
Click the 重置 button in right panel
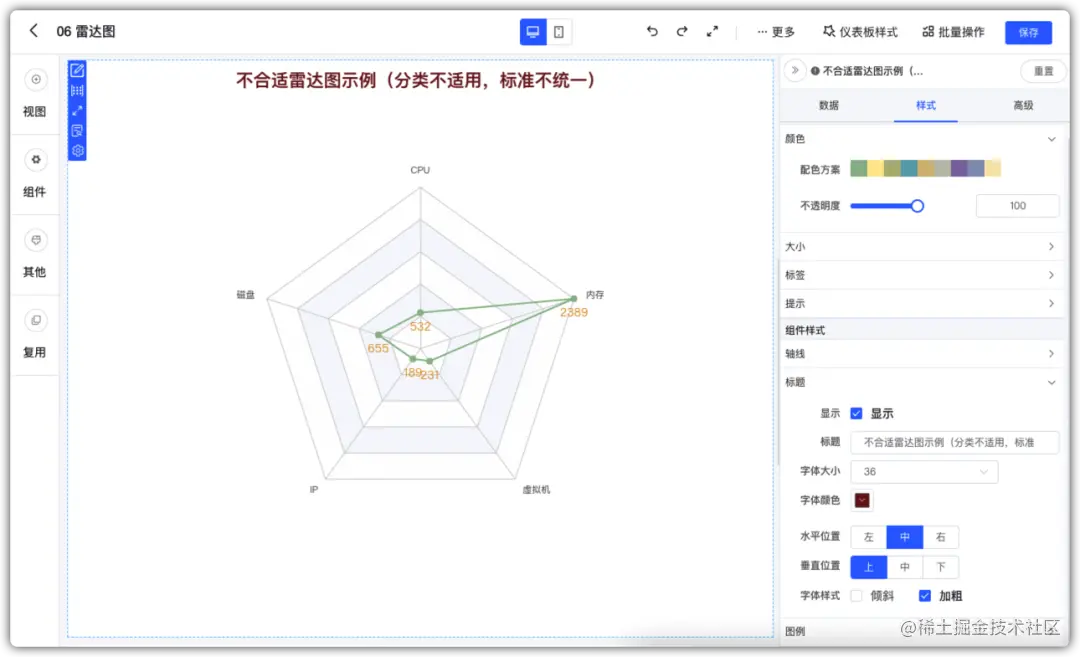(1042, 70)
